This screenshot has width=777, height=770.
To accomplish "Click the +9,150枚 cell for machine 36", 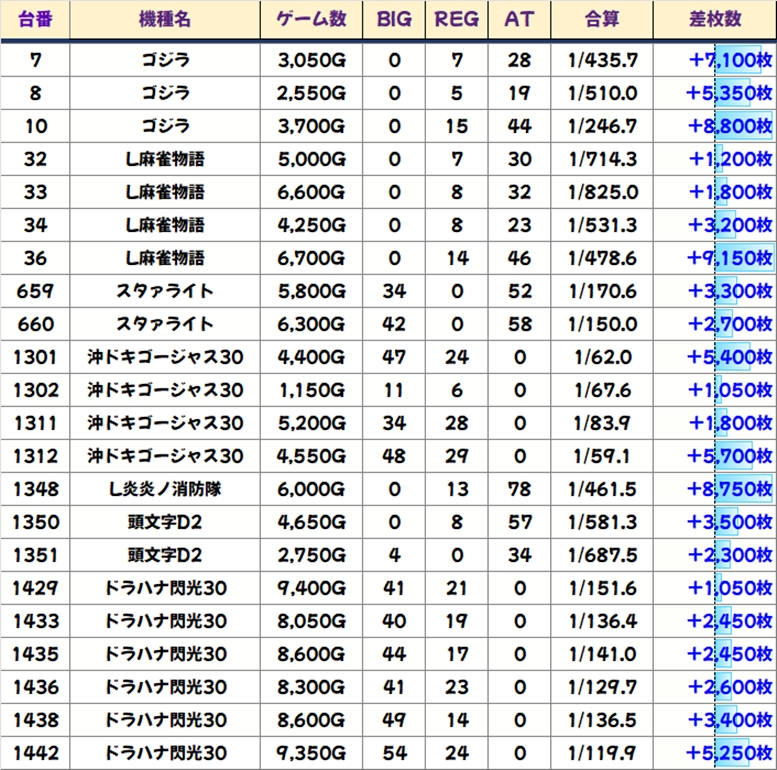I will [x=715, y=258].
